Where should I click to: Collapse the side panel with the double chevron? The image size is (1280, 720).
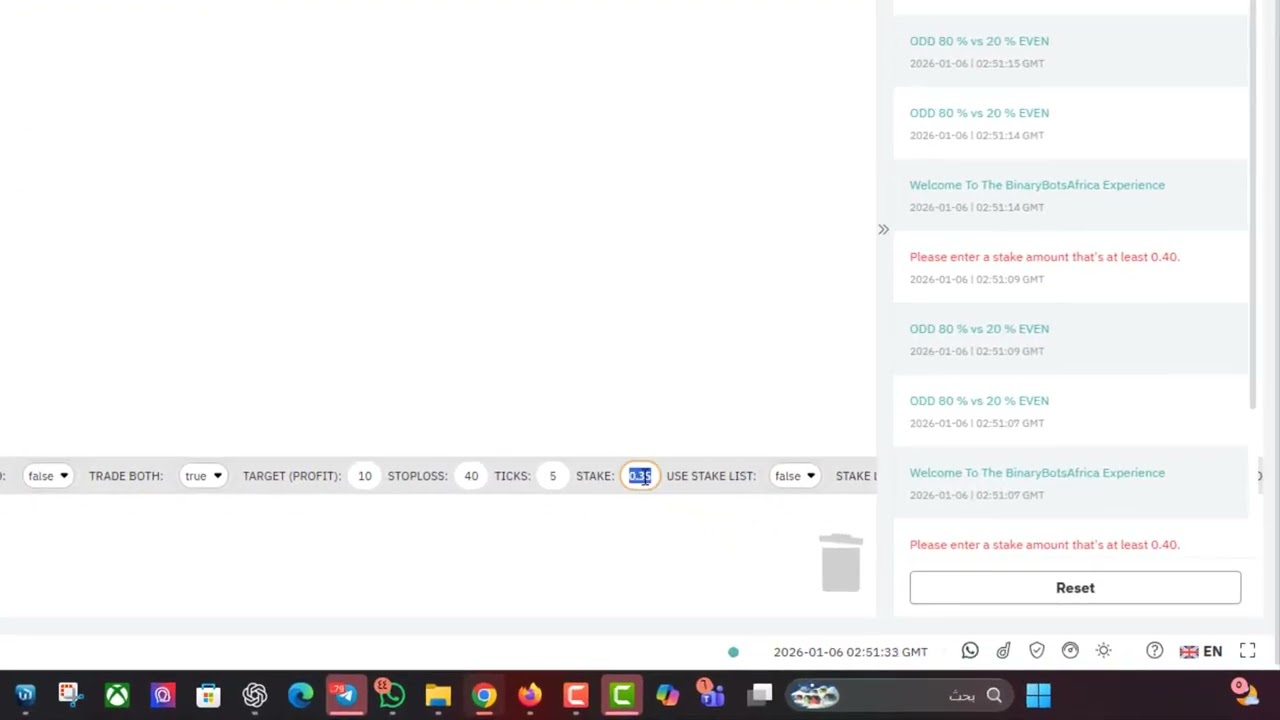tap(883, 230)
